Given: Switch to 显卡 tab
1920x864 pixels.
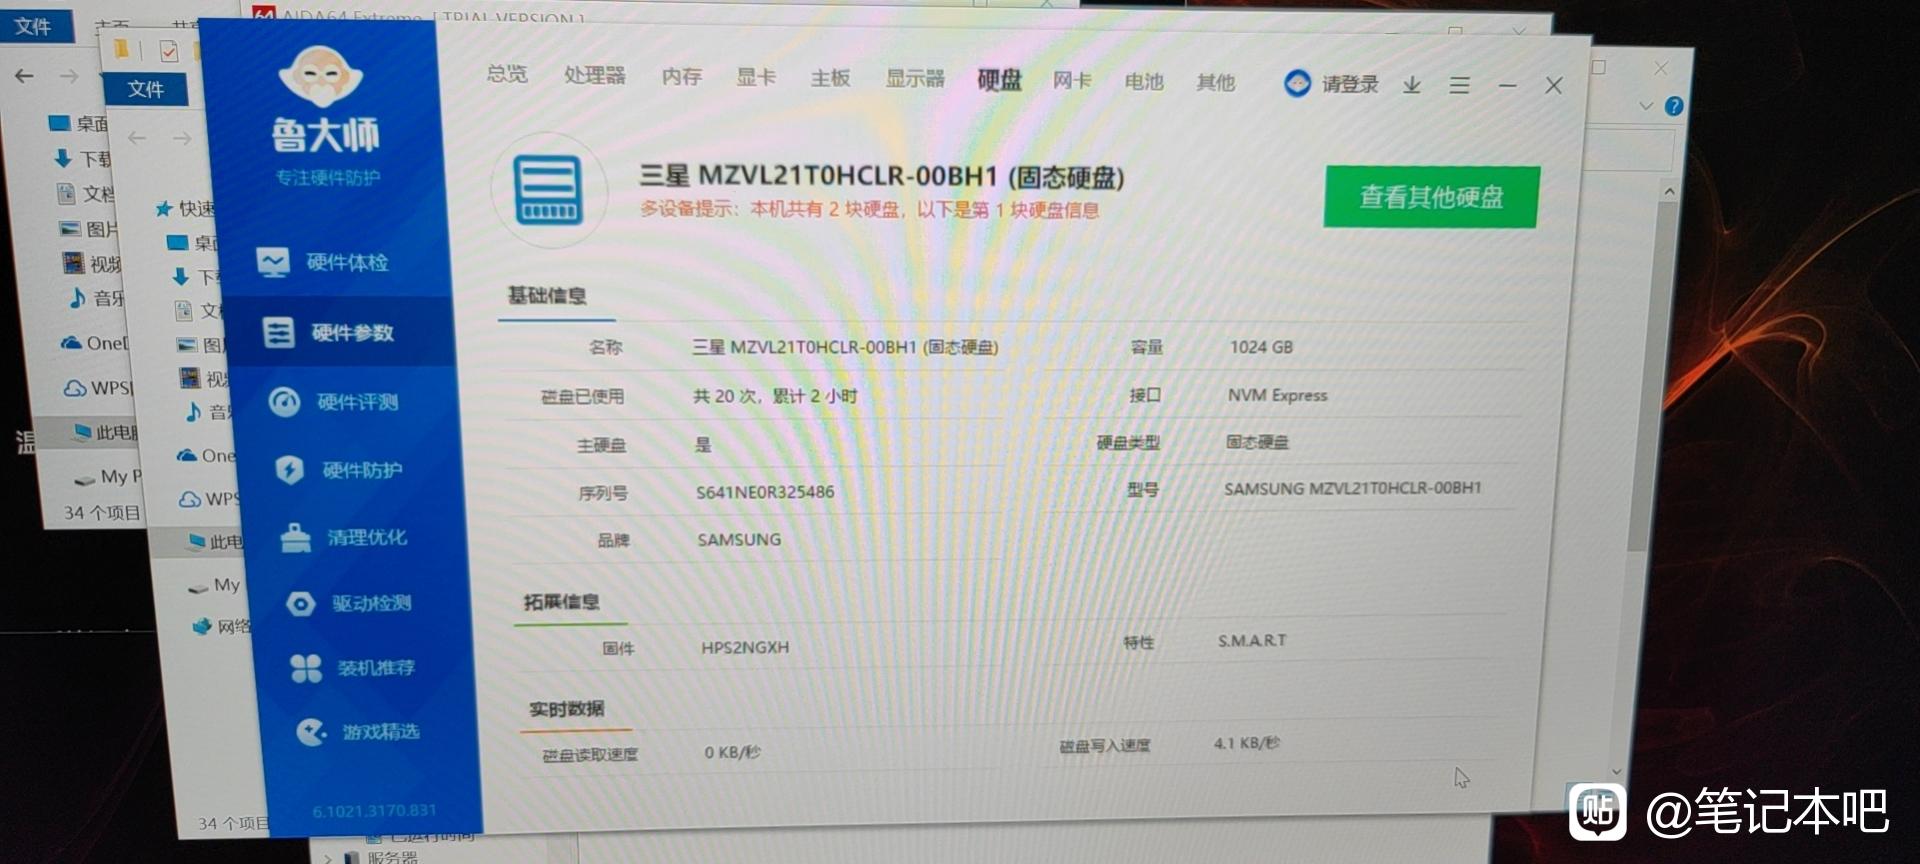Looking at the screenshot, I should pos(756,77).
